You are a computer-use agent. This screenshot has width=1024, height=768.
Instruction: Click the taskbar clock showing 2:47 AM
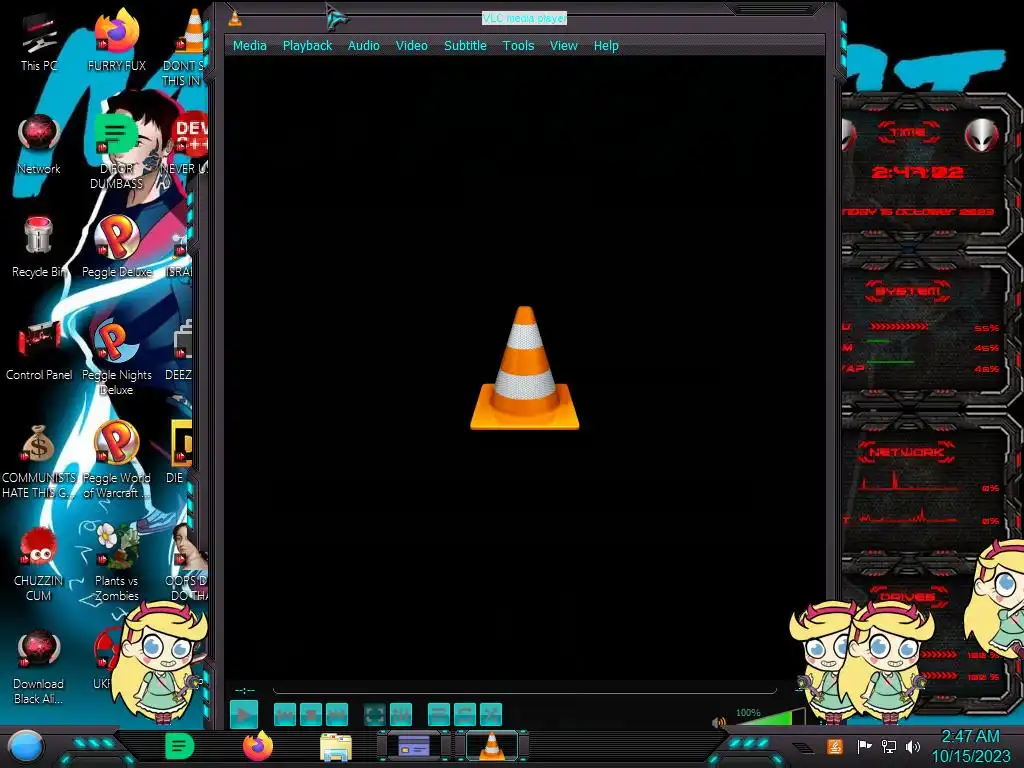point(970,746)
